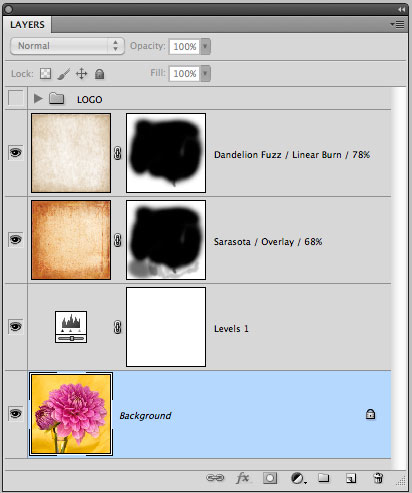412x493 pixels.
Task: Click the panel corner resize grip
Action: coord(401,480)
